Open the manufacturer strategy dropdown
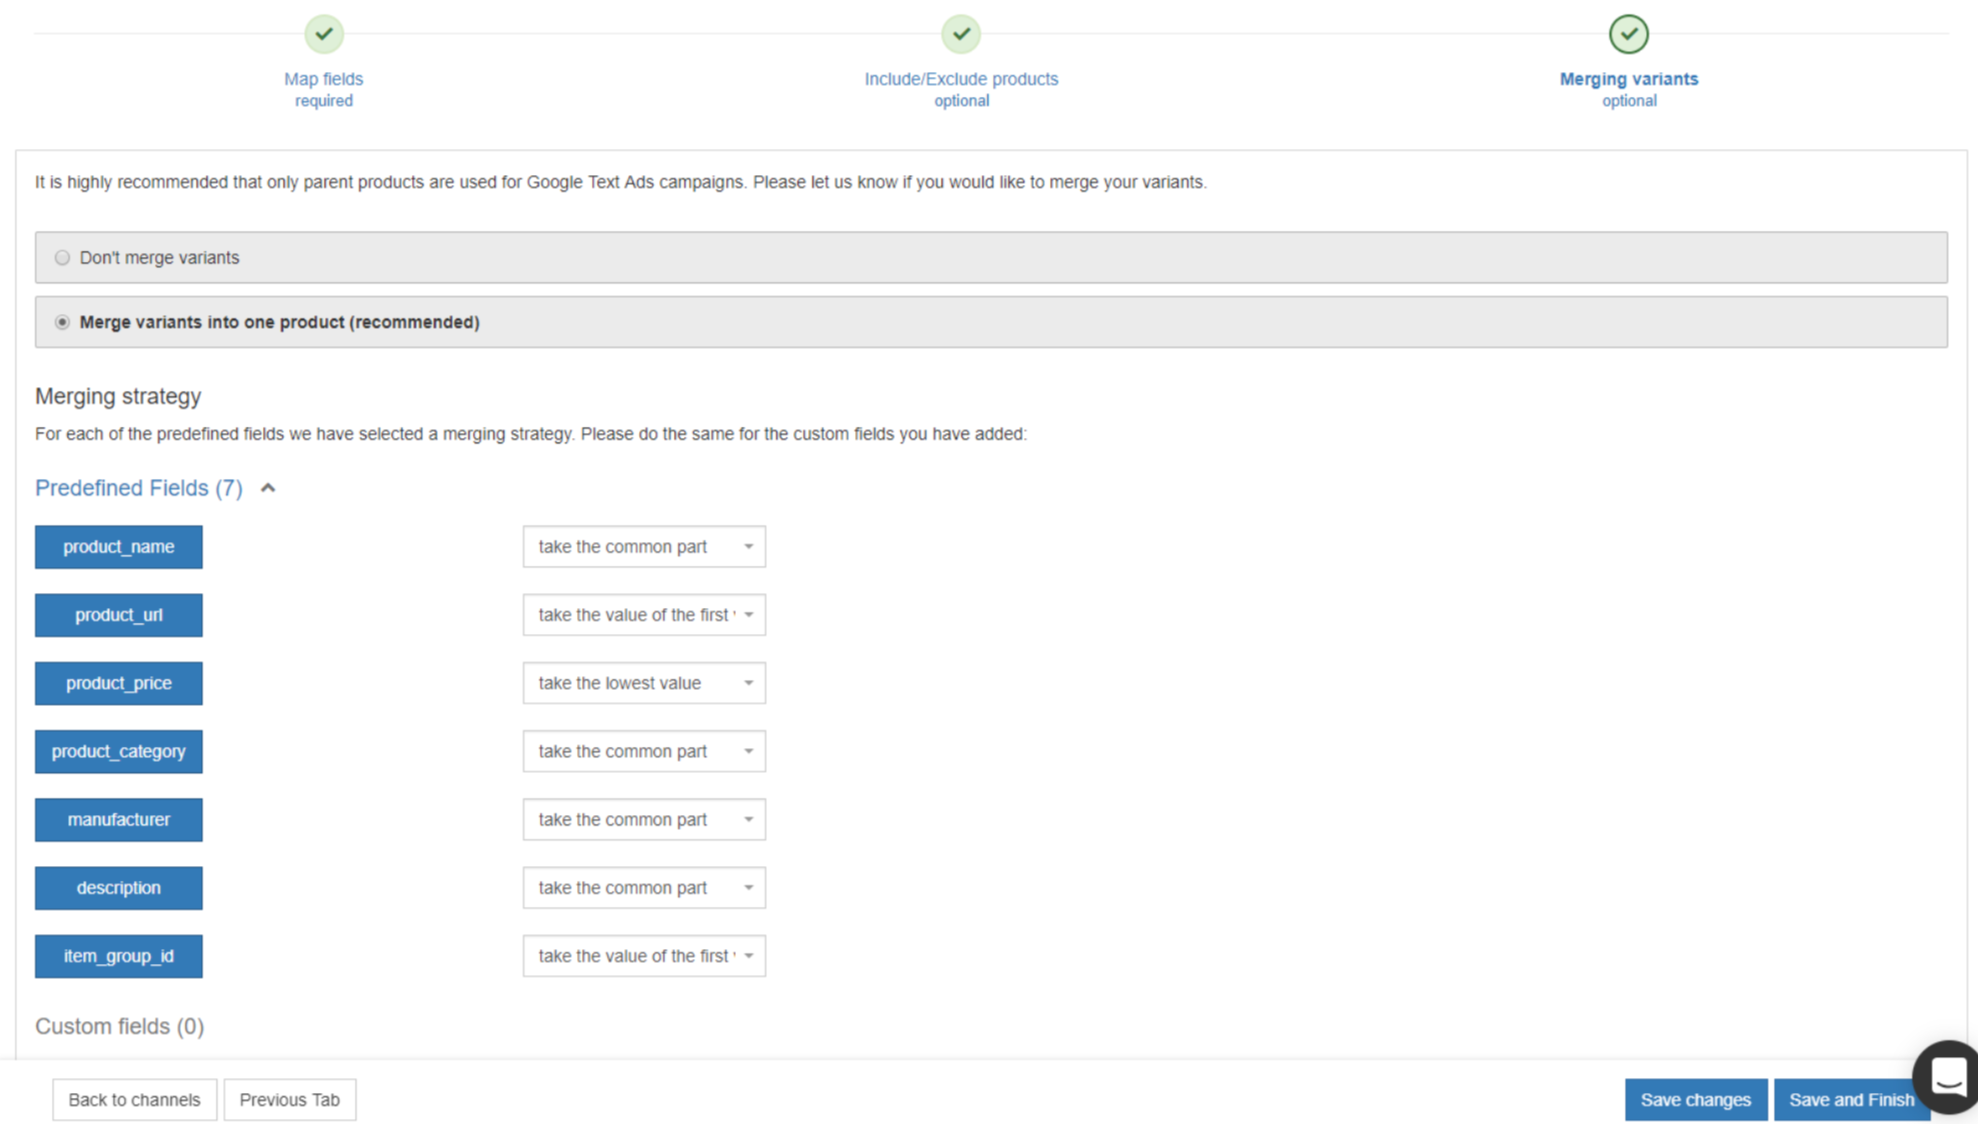This screenshot has height=1124, width=1978. tap(644, 819)
